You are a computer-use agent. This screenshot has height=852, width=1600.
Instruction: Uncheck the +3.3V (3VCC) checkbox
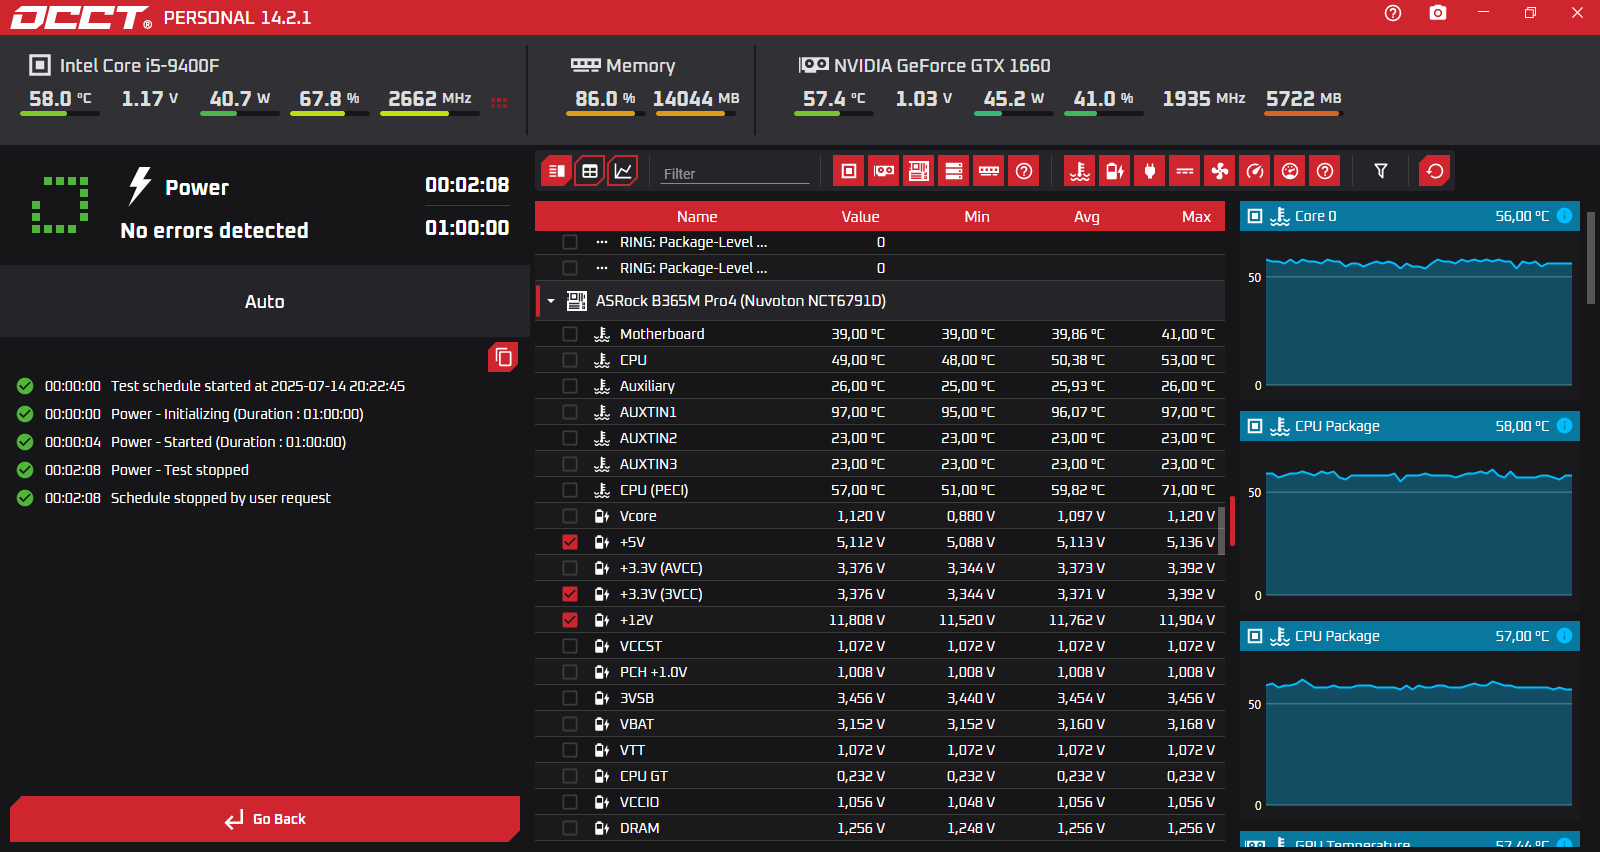click(x=570, y=594)
